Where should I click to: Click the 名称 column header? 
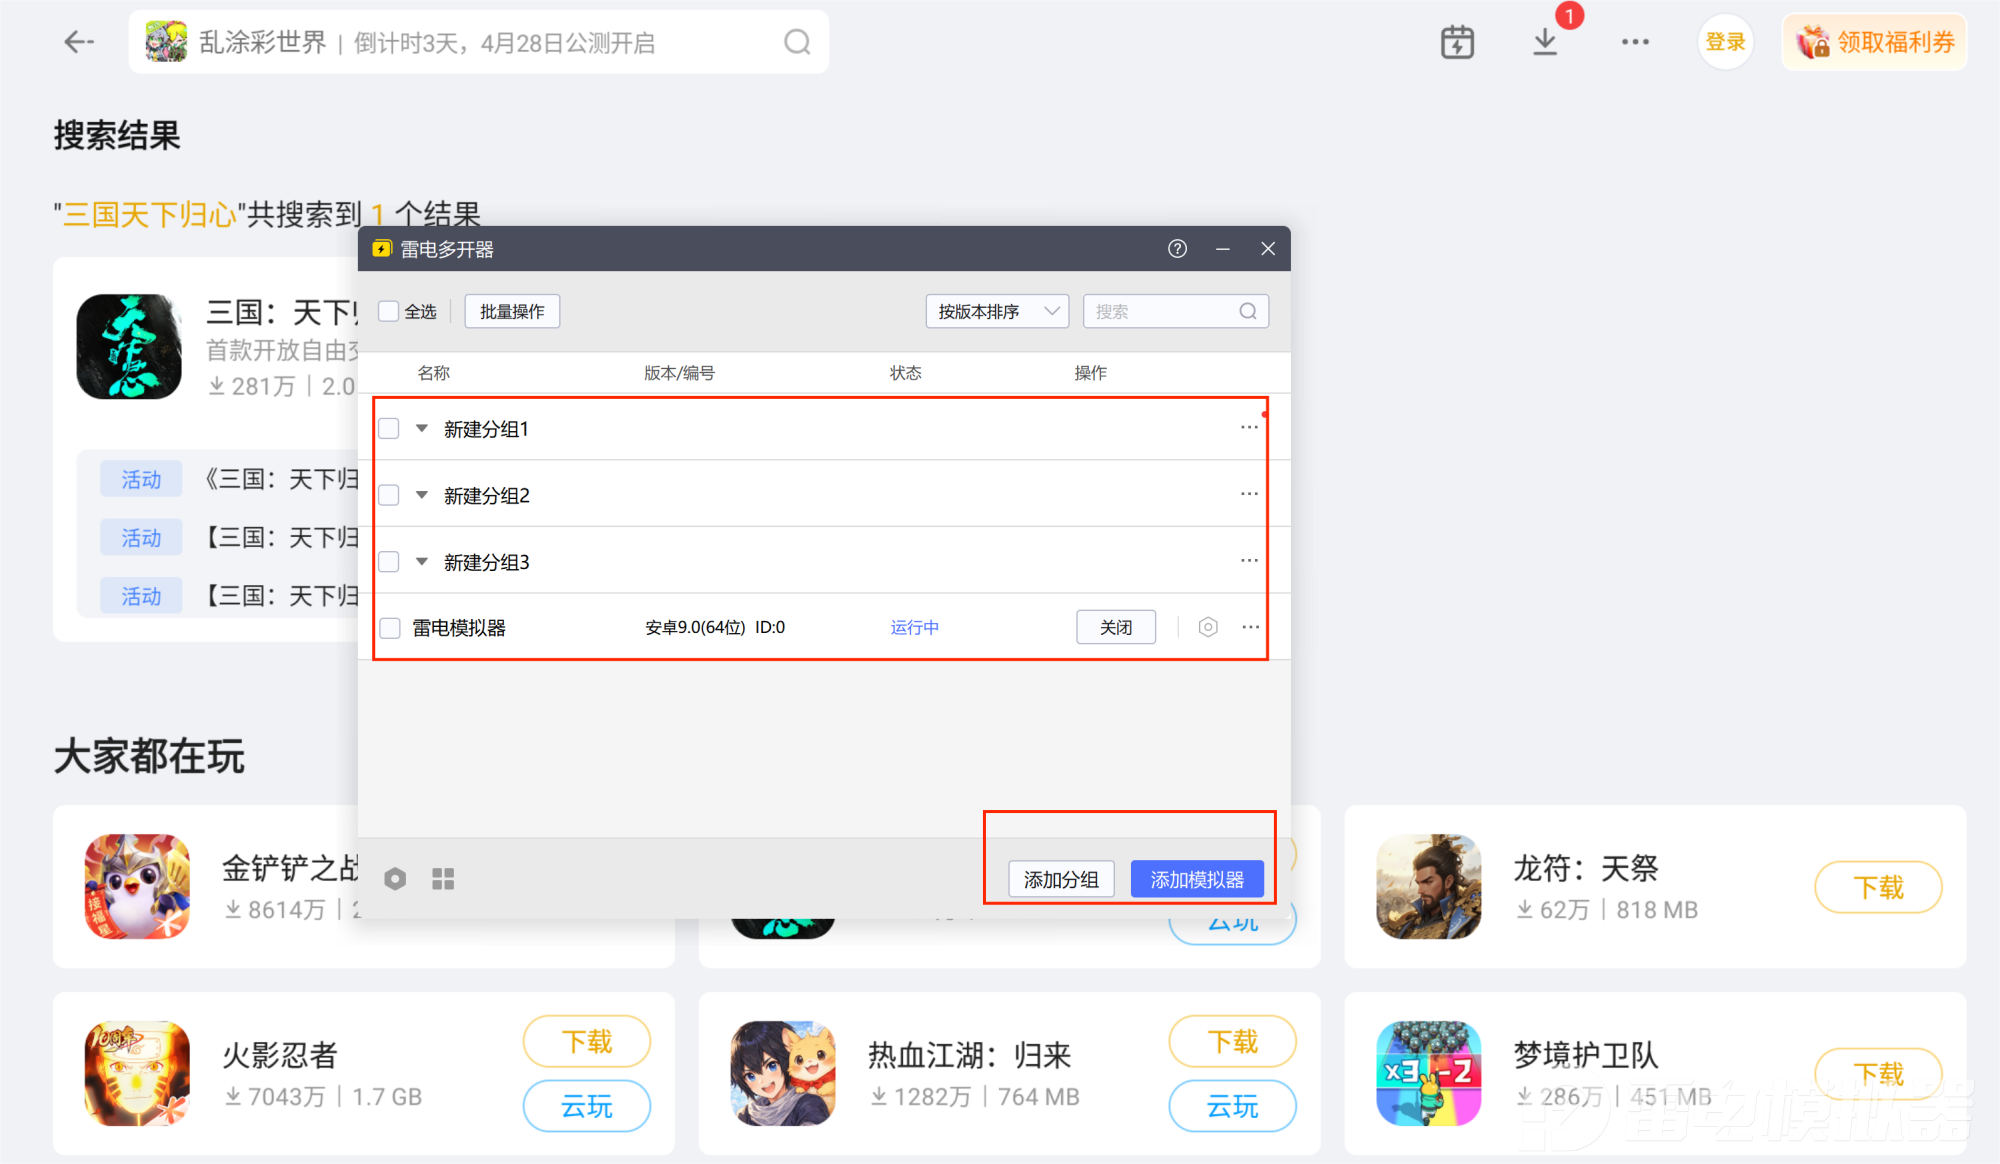point(433,373)
